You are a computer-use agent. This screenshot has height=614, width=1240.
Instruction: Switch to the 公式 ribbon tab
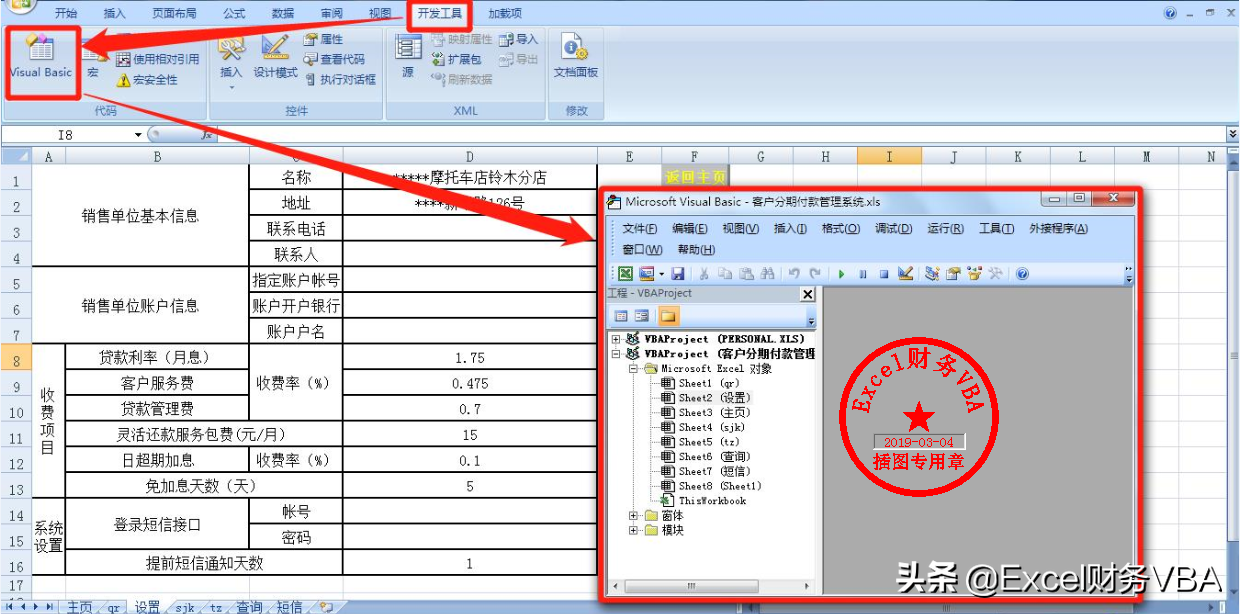coord(234,13)
